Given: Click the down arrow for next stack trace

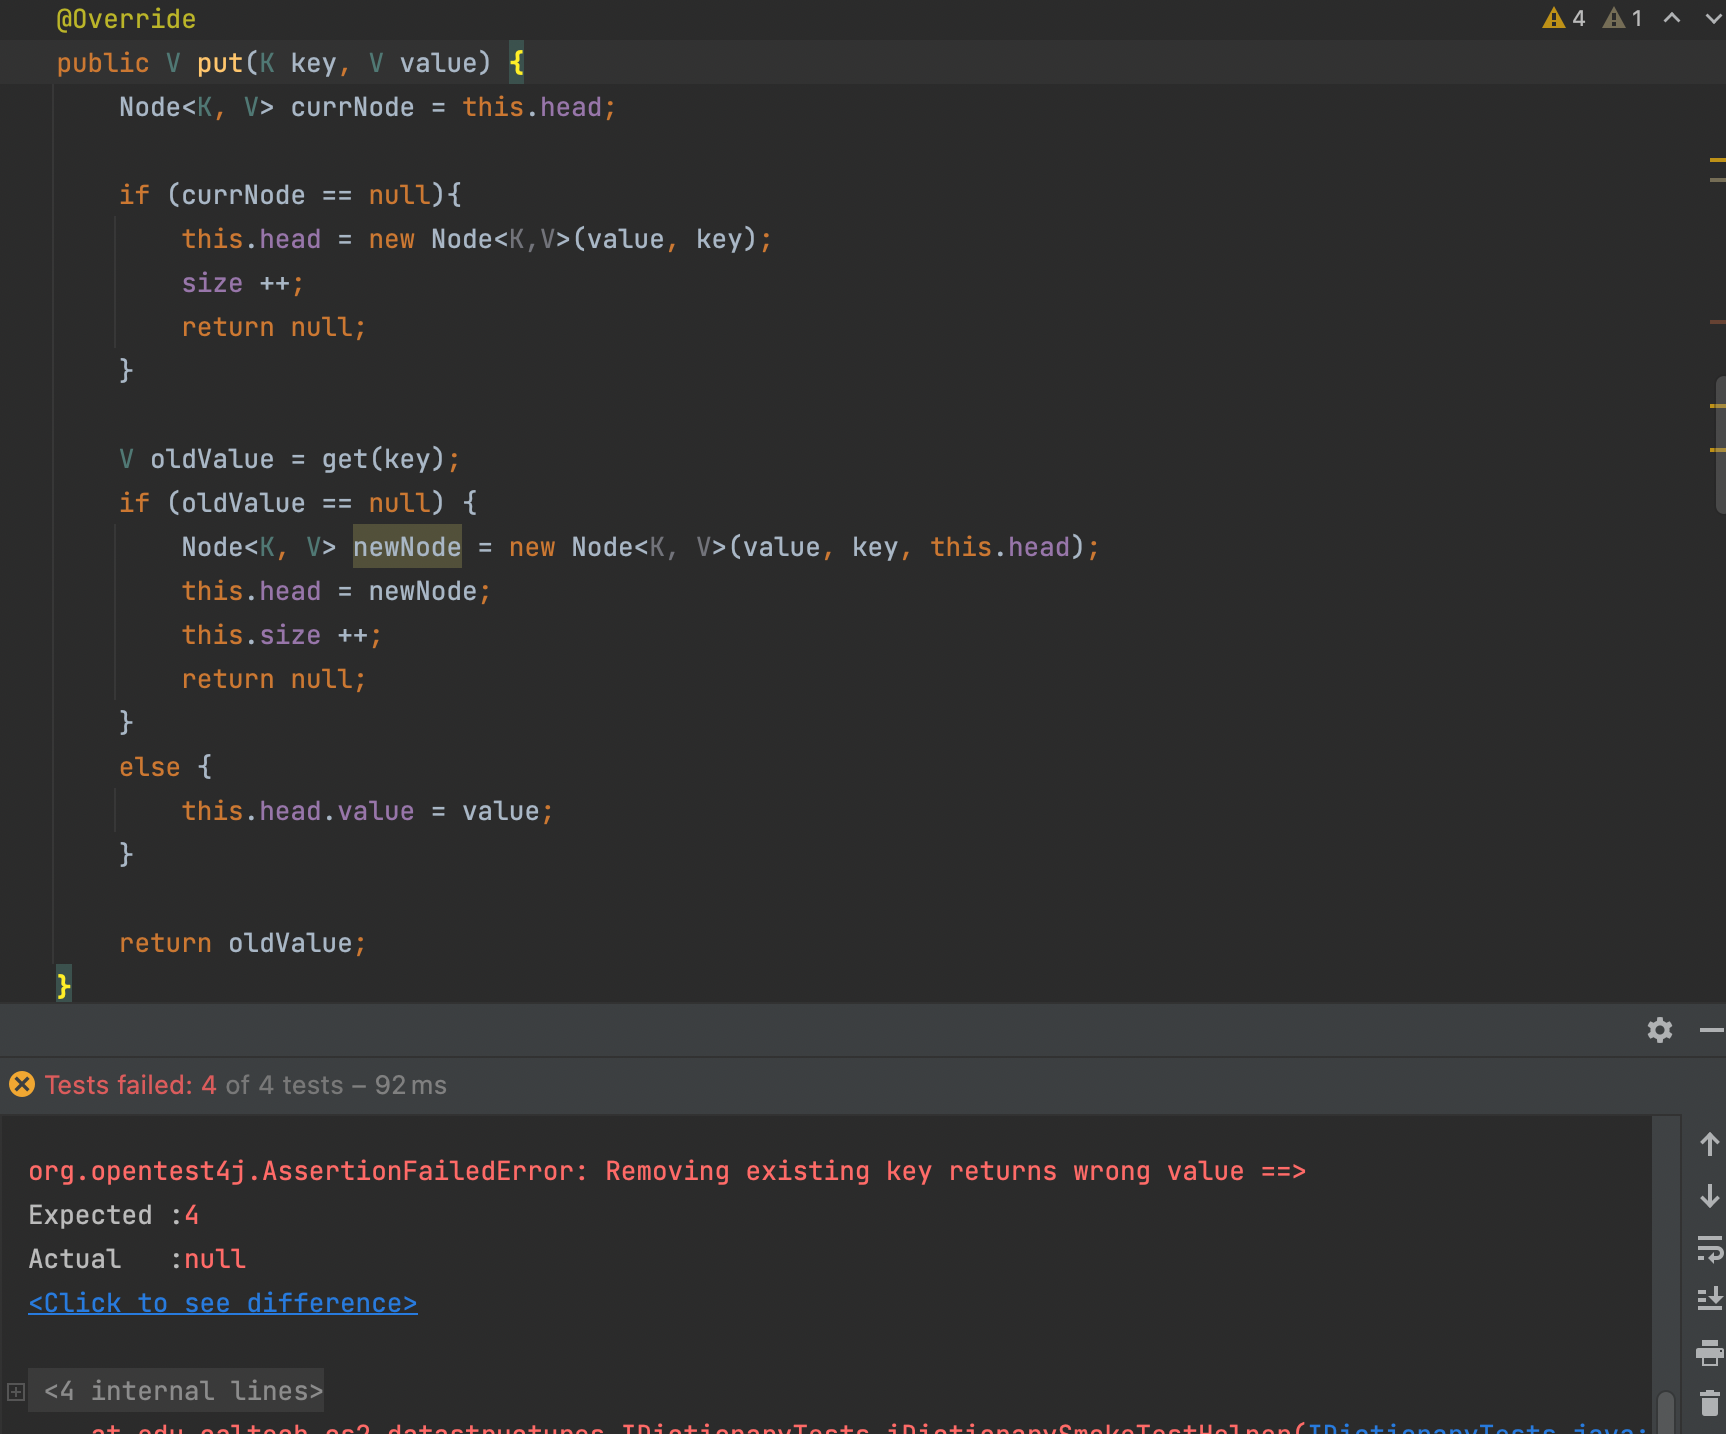Looking at the screenshot, I should pyautogui.click(x=1709, y=1196).
